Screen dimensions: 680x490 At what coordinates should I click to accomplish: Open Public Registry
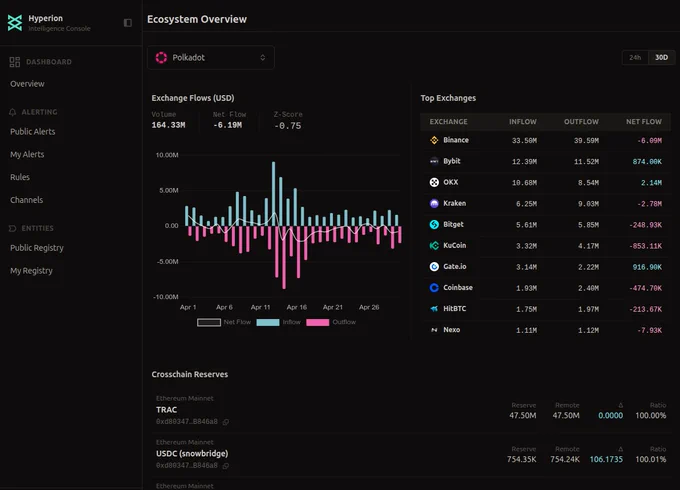point(37,248)
